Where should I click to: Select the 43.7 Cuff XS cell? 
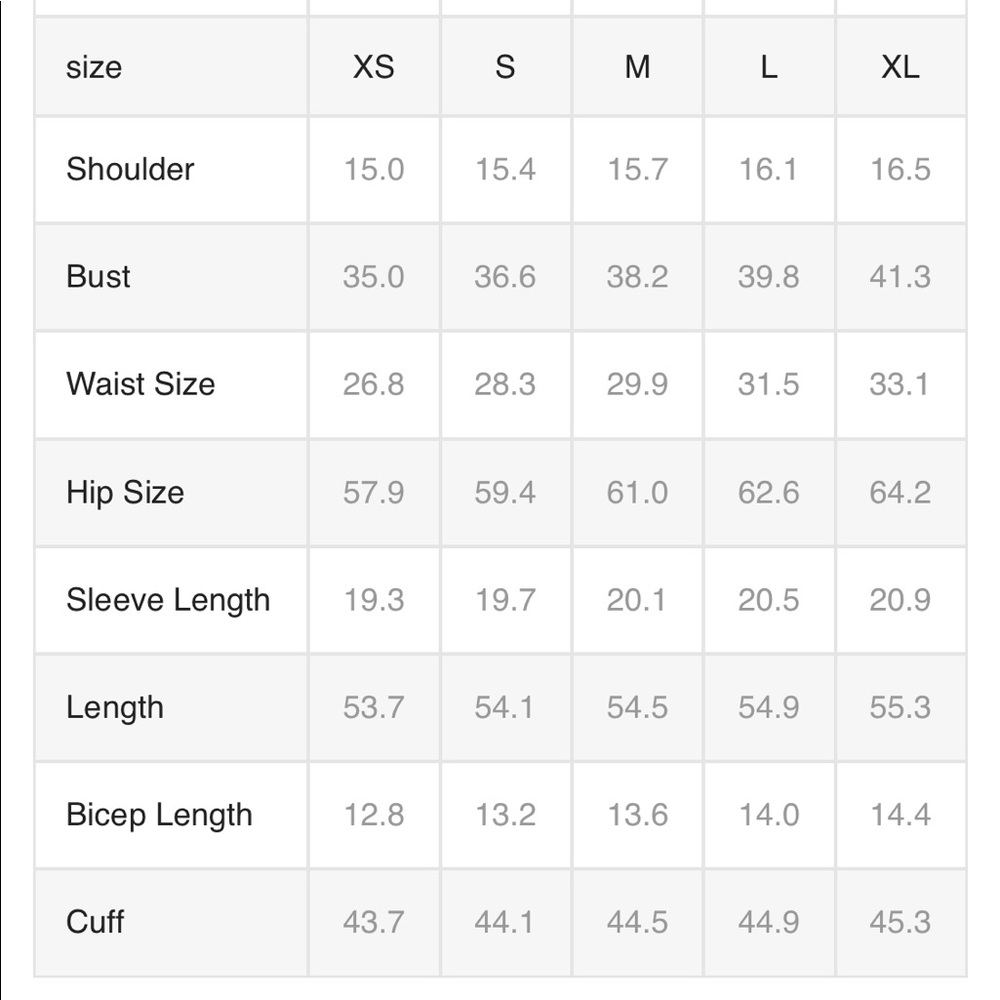[374, 922]
